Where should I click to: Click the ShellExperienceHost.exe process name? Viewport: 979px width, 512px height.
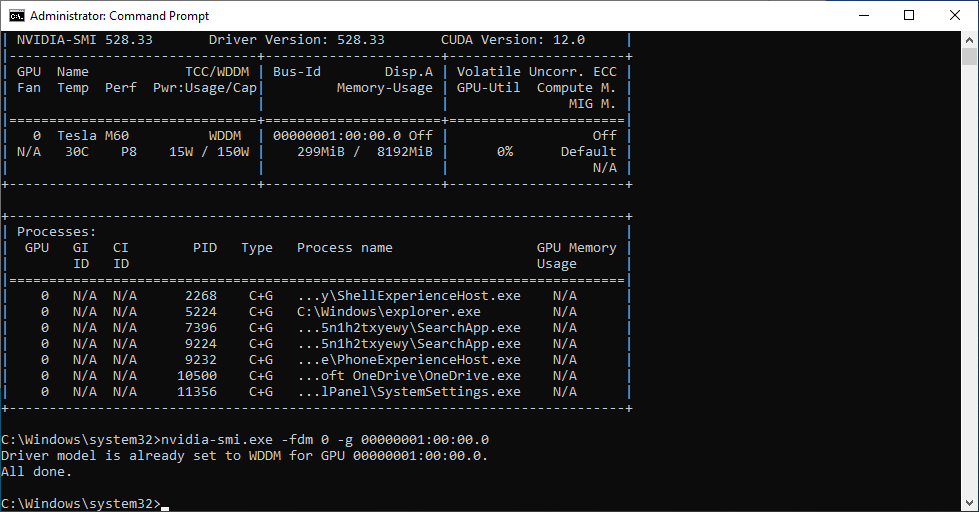click(409, 296)
